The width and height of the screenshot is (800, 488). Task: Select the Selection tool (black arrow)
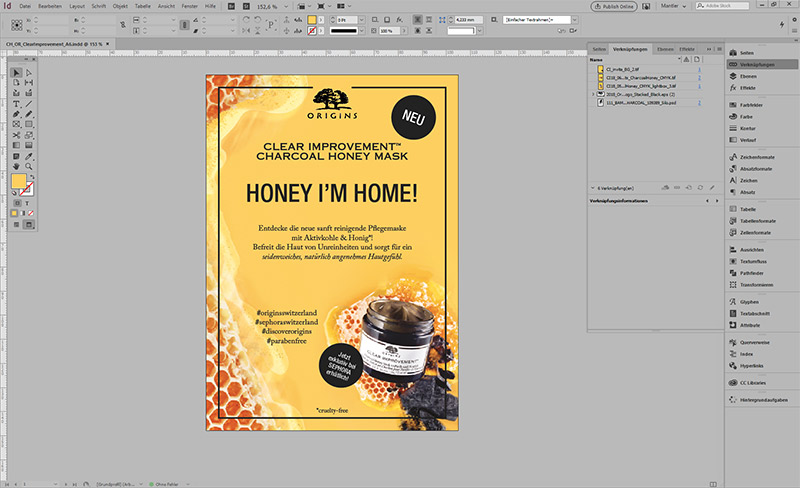[x=16, y=72]
